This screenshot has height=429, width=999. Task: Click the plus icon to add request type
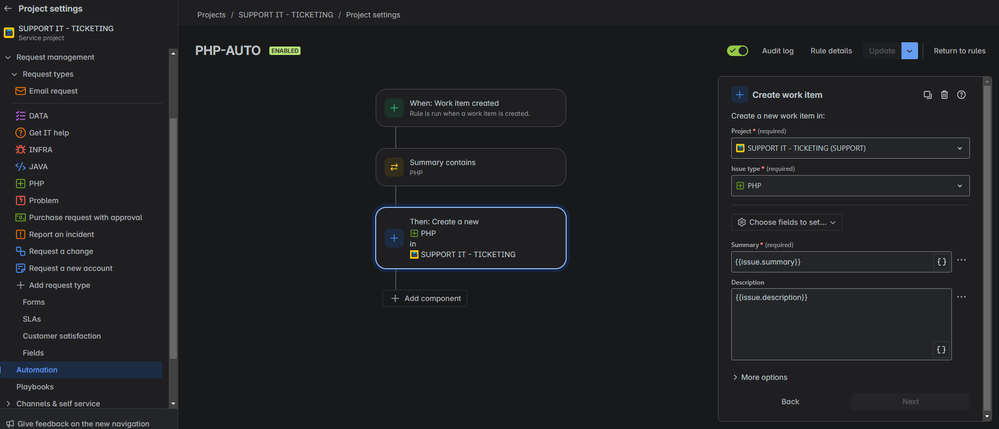pos(20,285)
